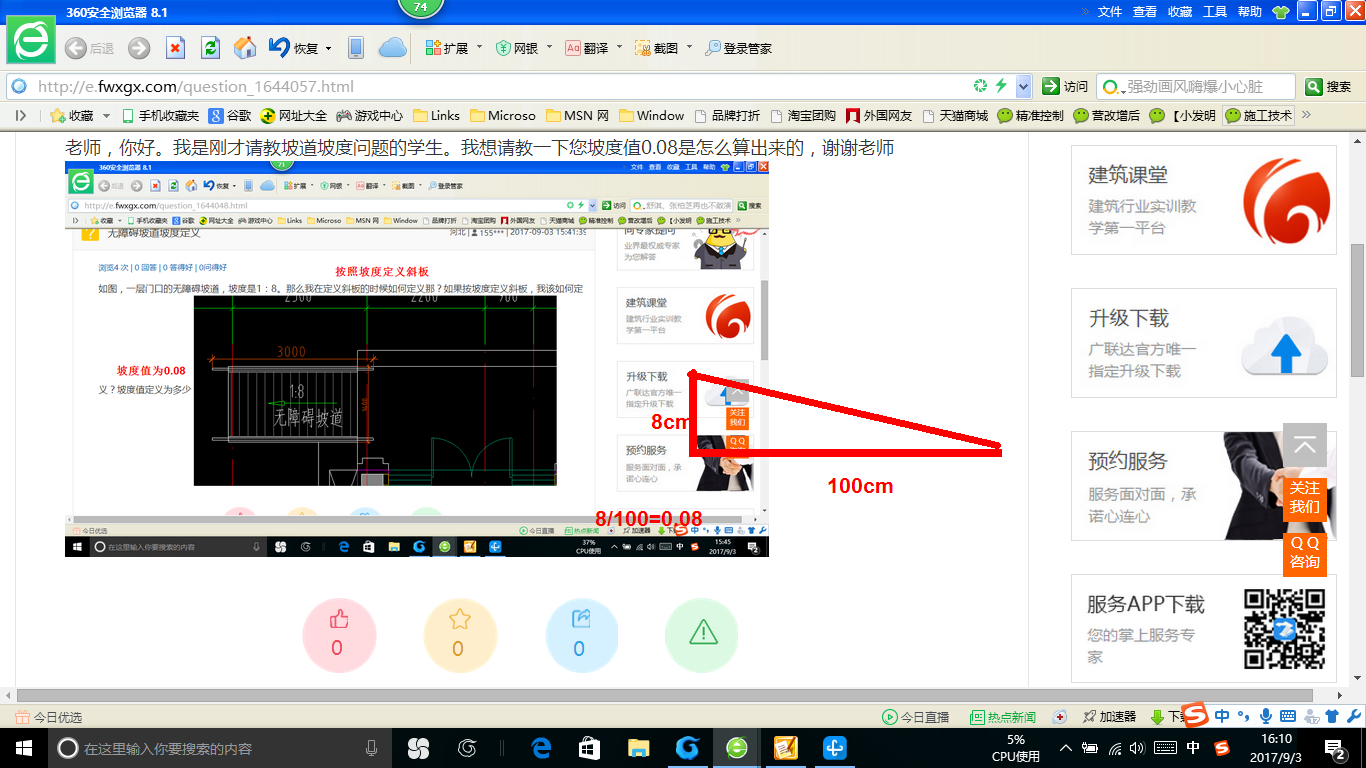Click the Windows Start button
The image size is (1366, 768).
pos(24,748)
